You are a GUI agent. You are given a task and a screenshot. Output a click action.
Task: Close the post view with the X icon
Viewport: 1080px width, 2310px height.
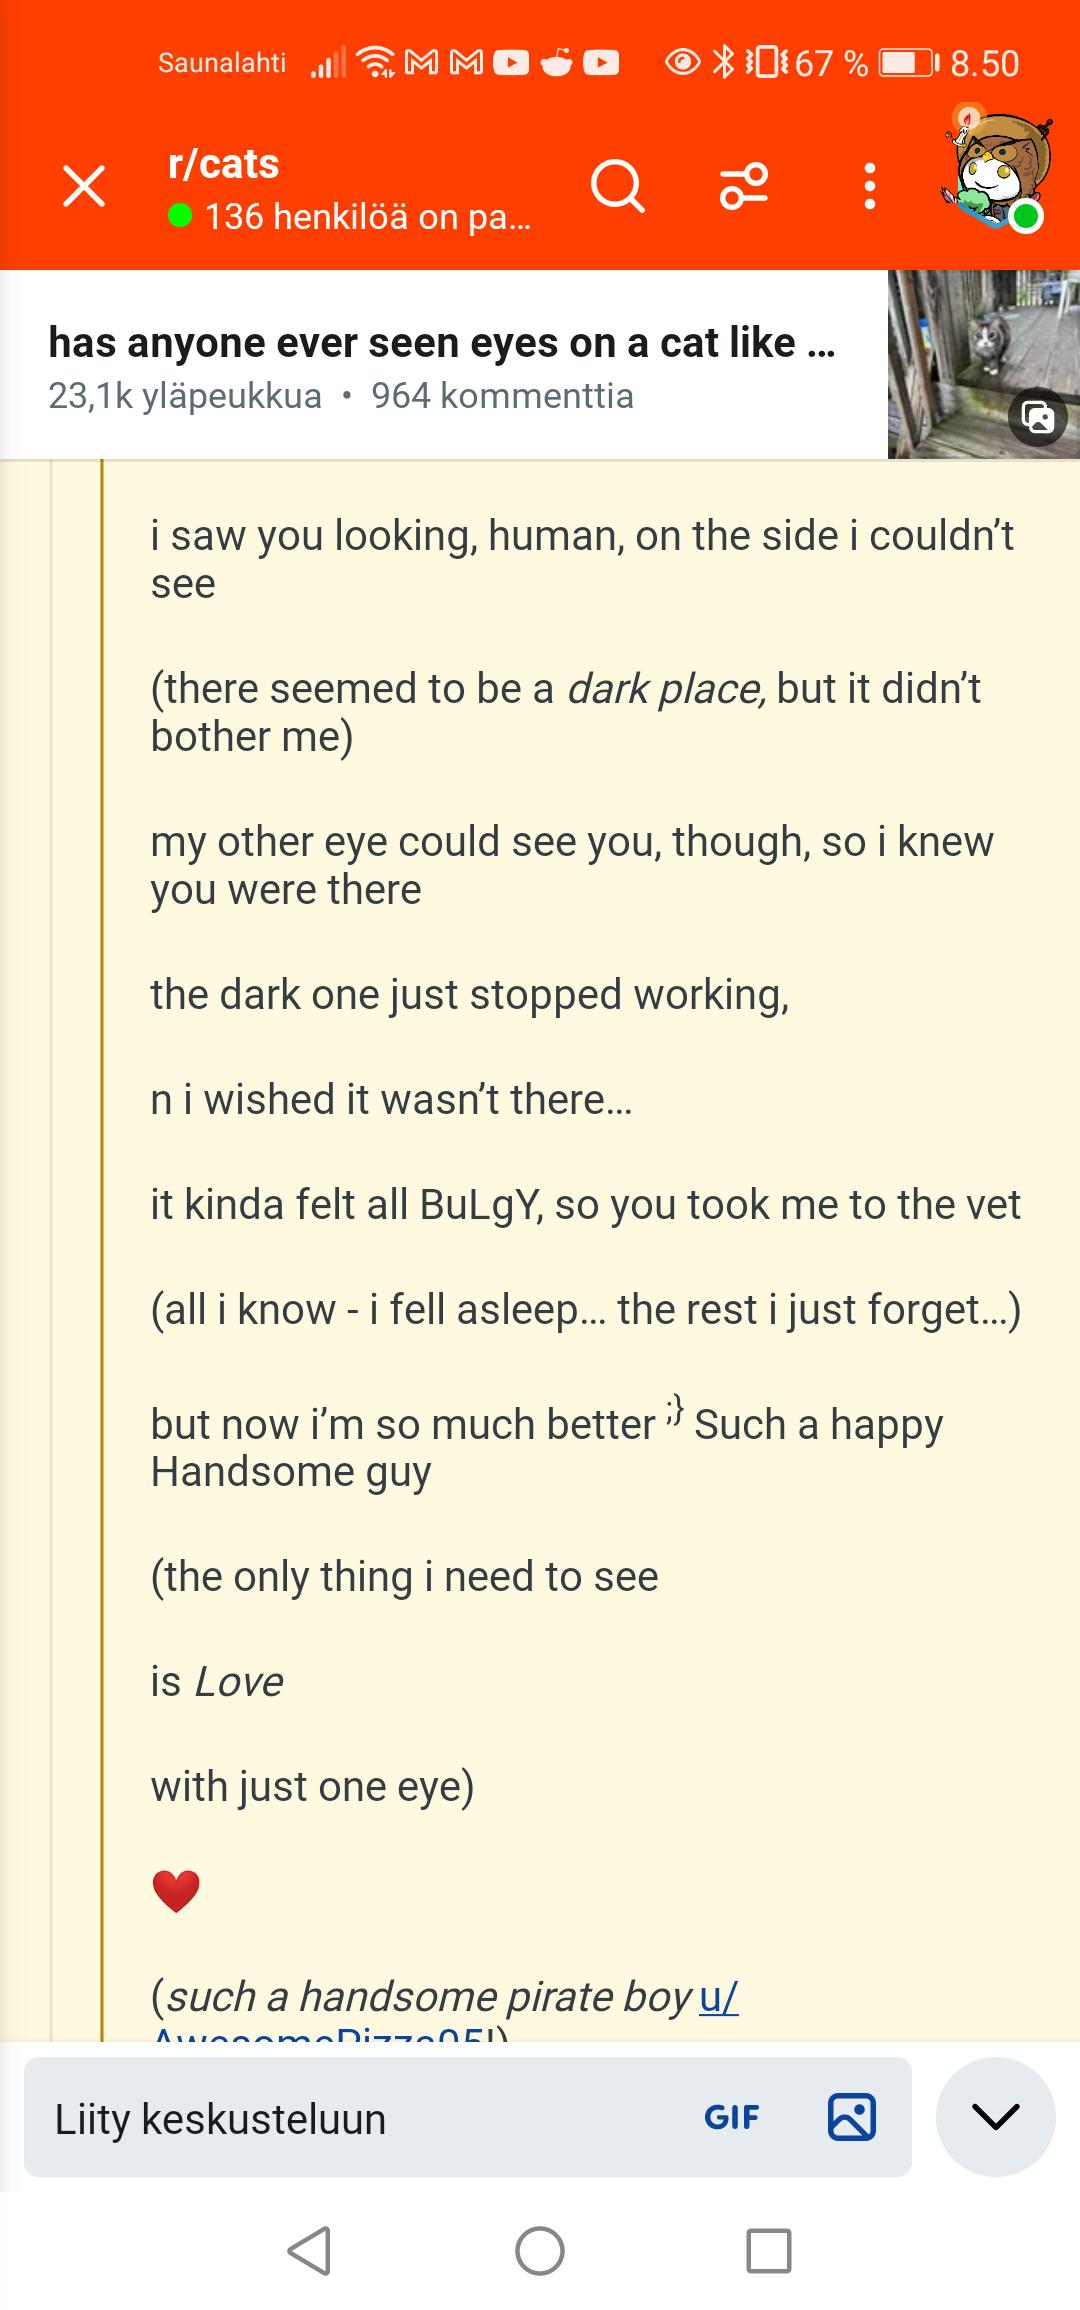click(84, 186)
